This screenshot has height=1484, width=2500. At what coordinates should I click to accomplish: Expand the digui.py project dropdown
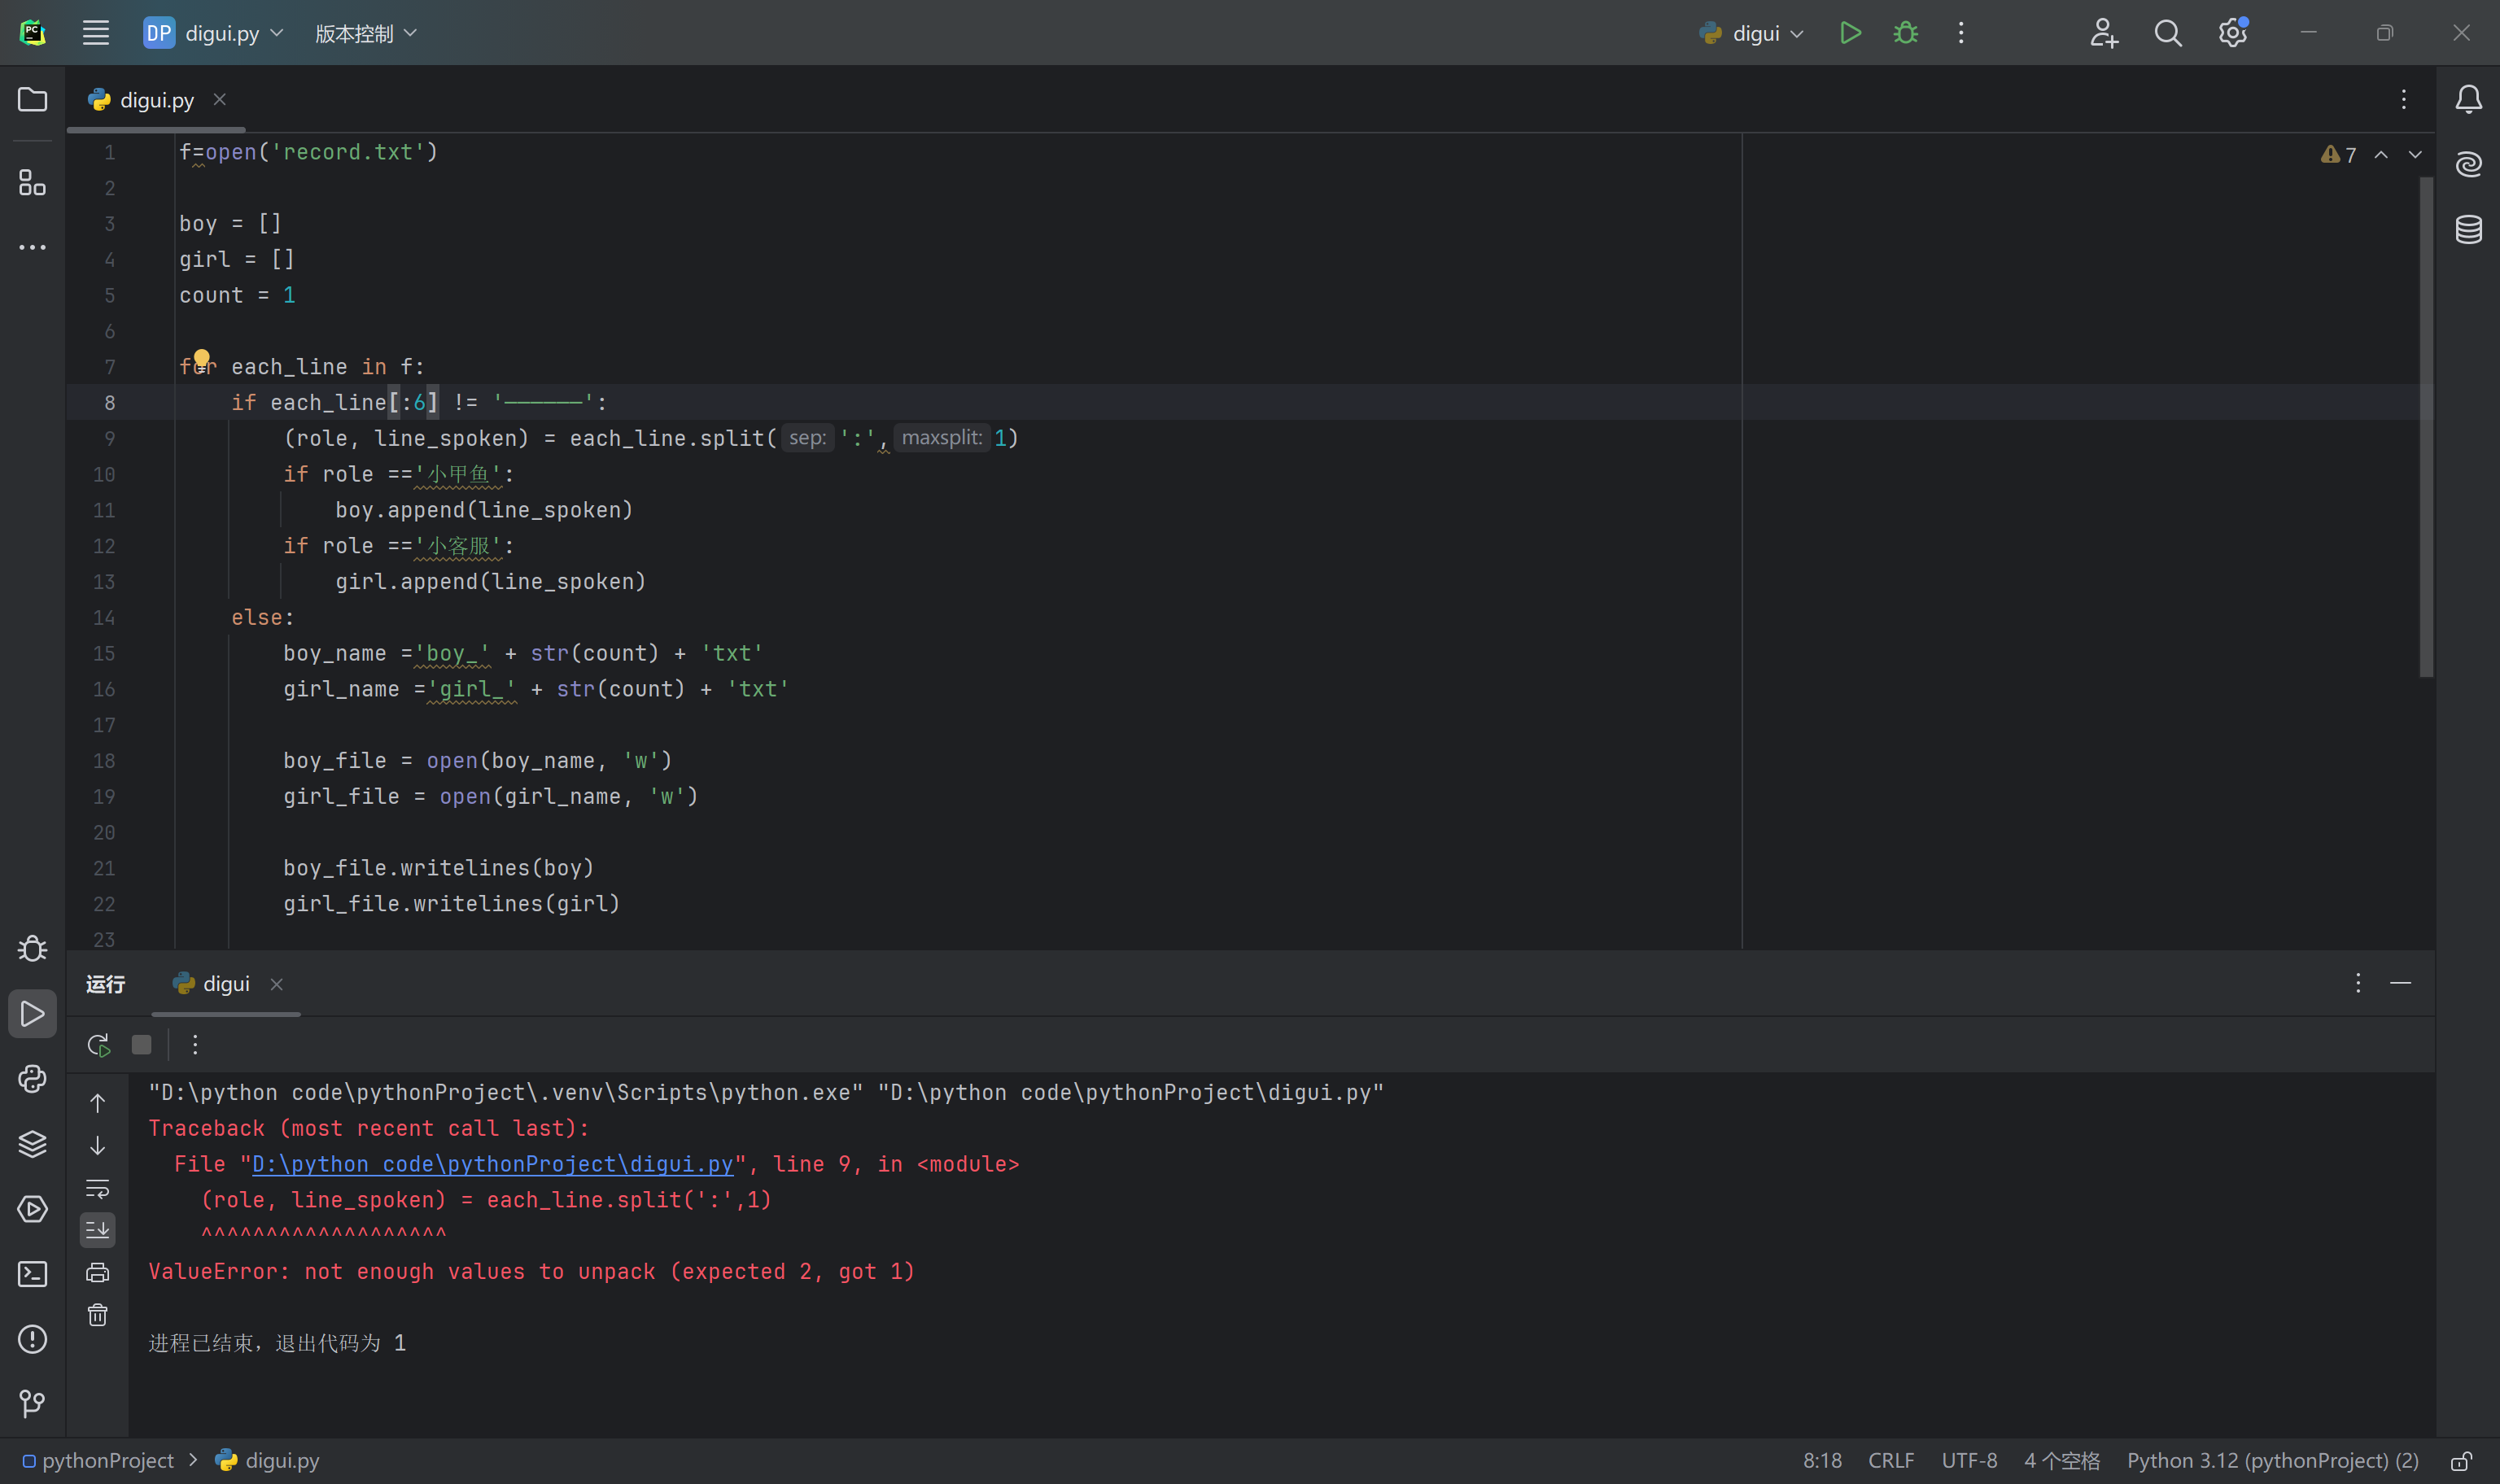[x=213, y=33]
